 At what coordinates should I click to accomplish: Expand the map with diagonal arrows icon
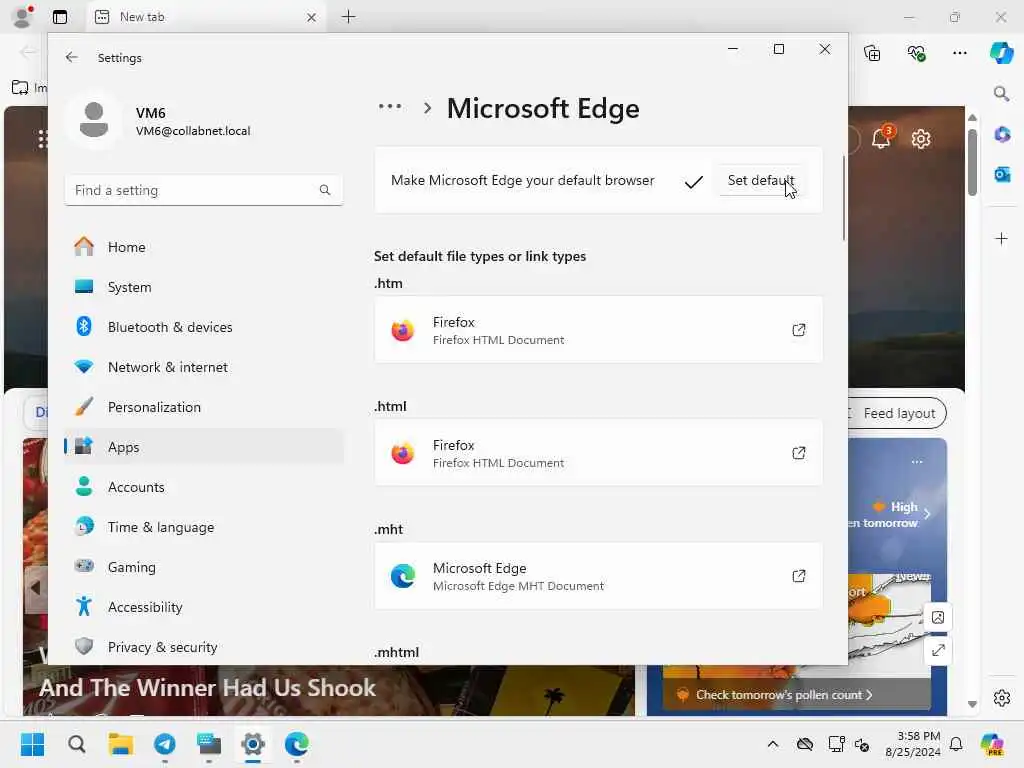[938, 650]
